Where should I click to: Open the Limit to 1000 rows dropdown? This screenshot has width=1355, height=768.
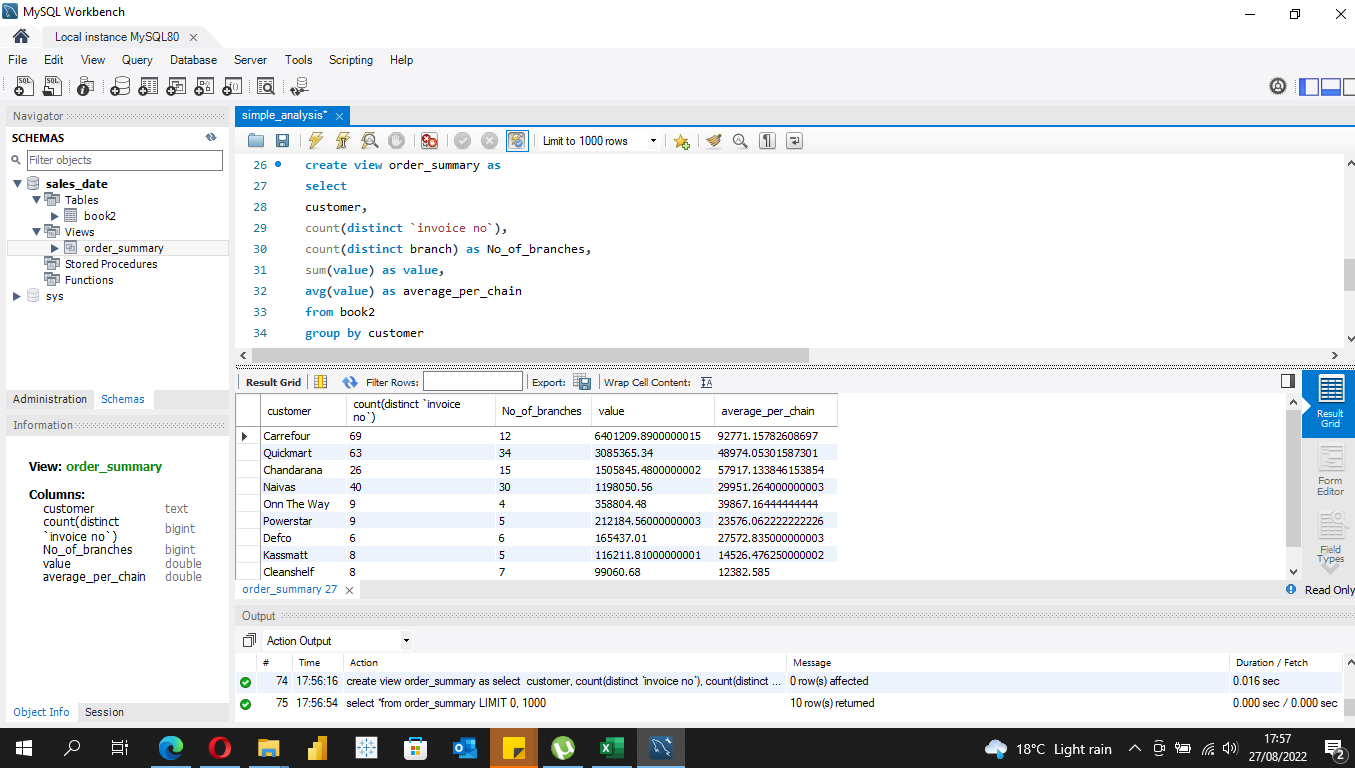click(655, 140)
